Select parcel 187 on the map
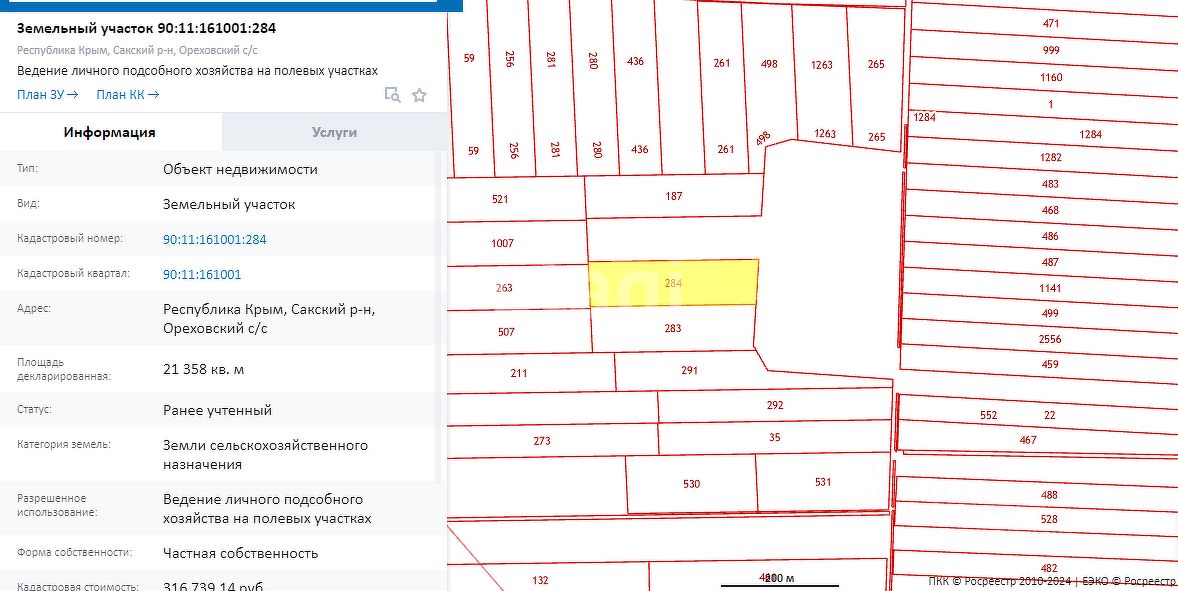 click(674, 197)
